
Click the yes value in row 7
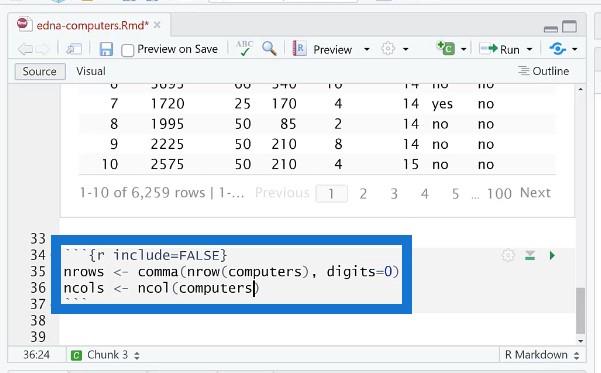point(442,104)
